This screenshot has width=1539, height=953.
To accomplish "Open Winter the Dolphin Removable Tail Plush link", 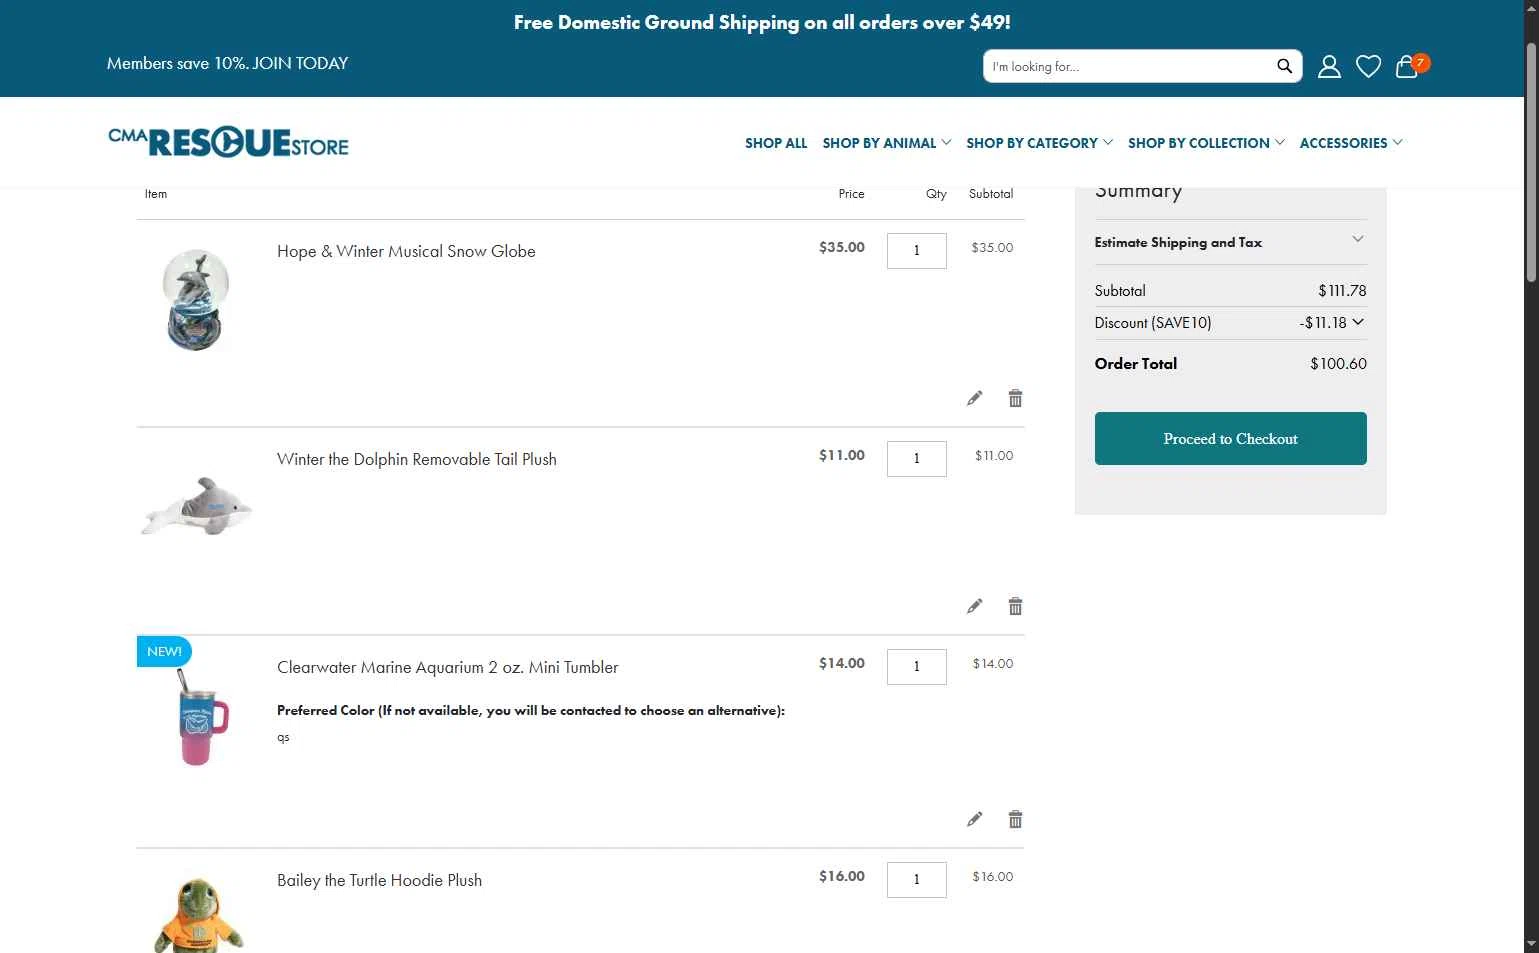I will 417,459.
